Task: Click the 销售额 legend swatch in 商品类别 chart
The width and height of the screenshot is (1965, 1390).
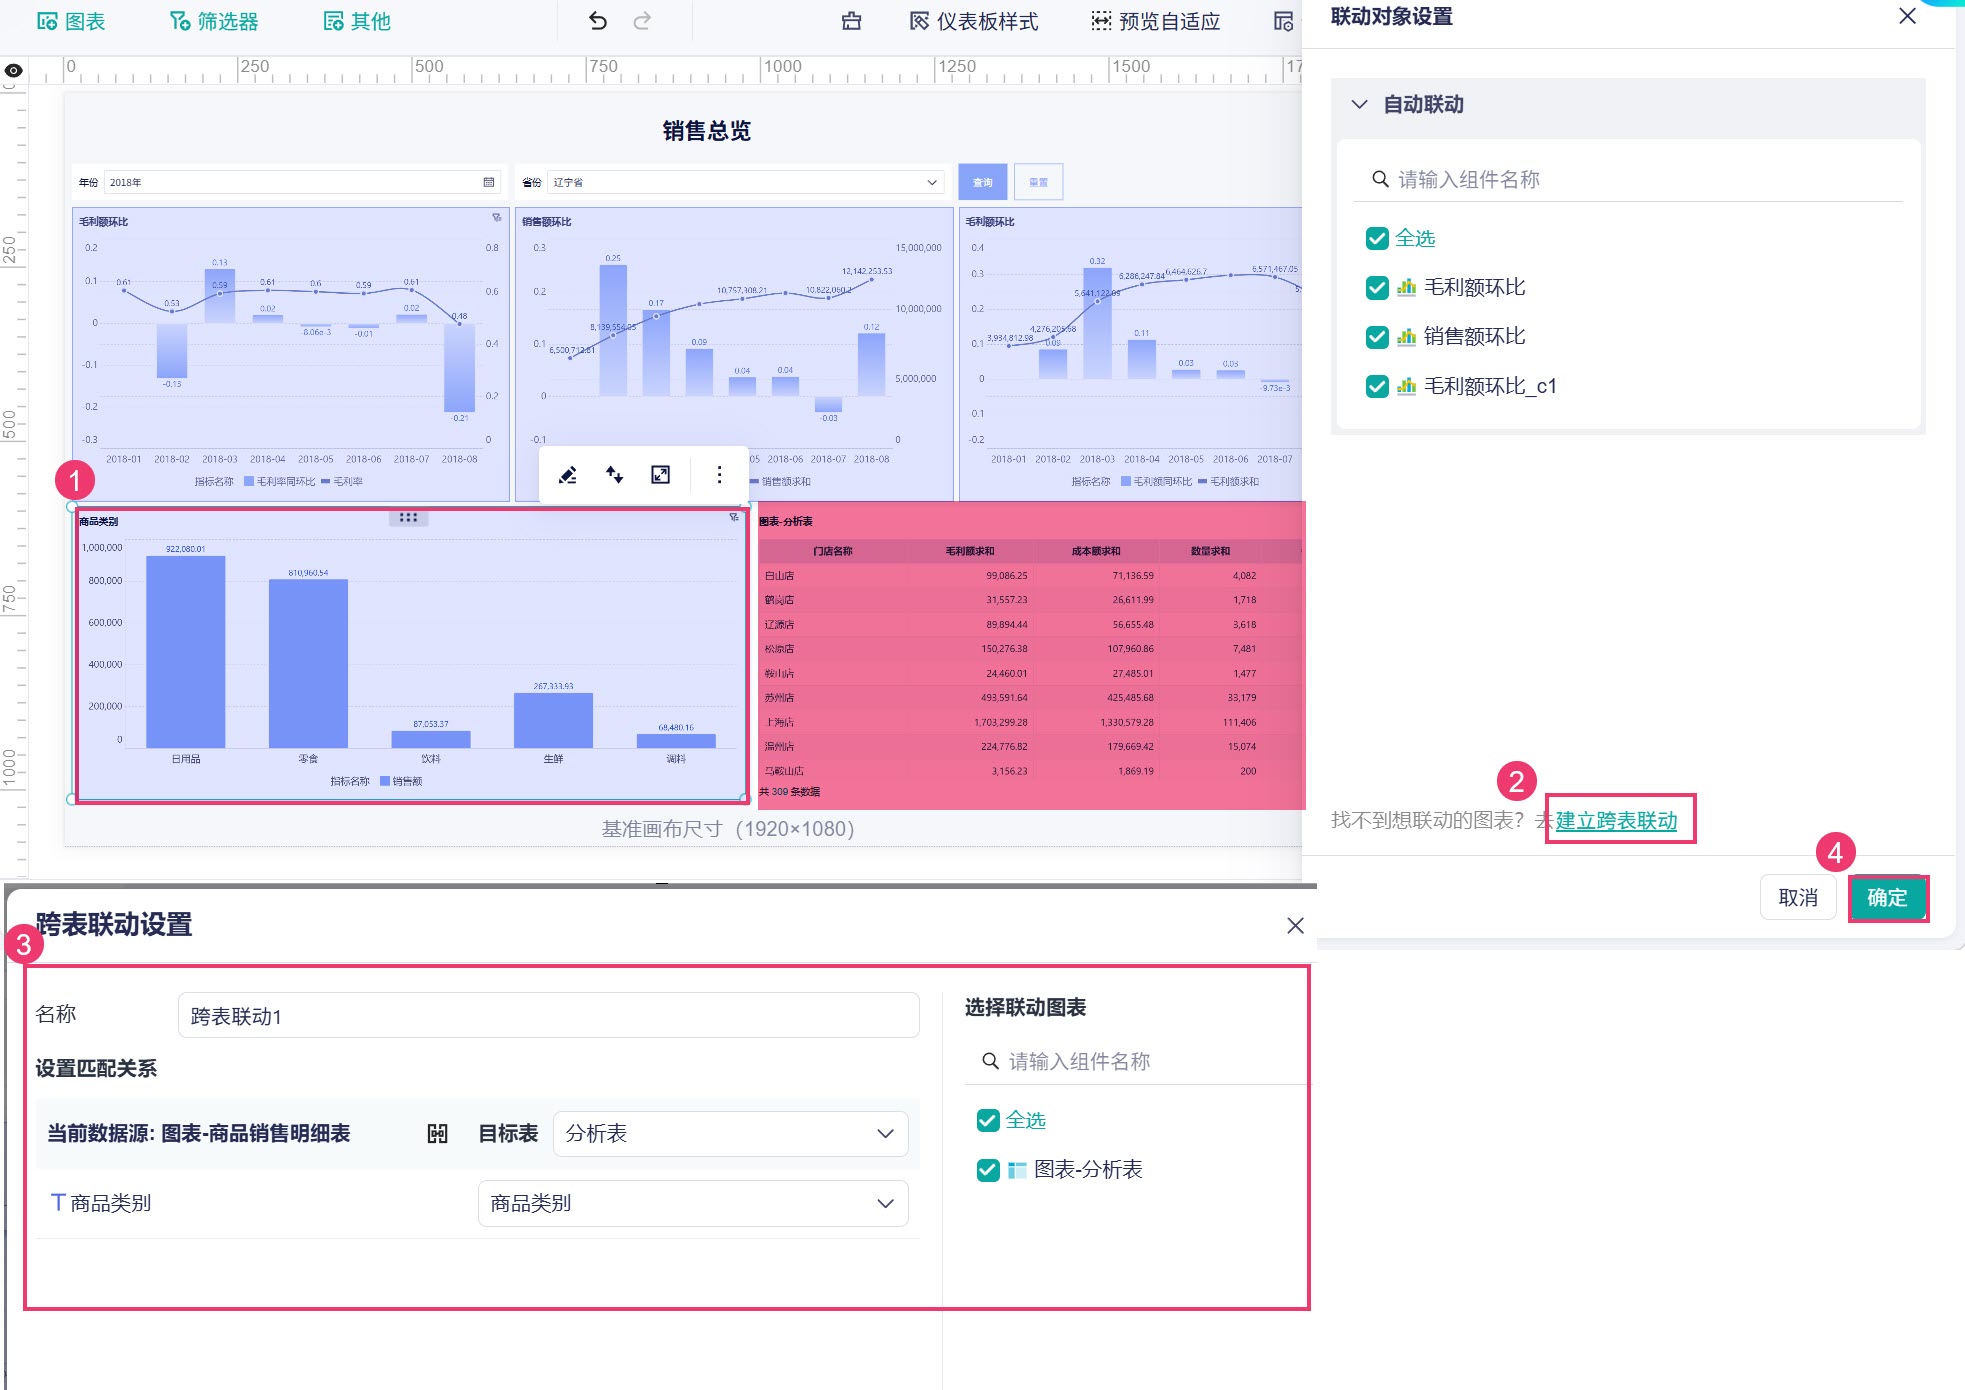Action: 385,782
